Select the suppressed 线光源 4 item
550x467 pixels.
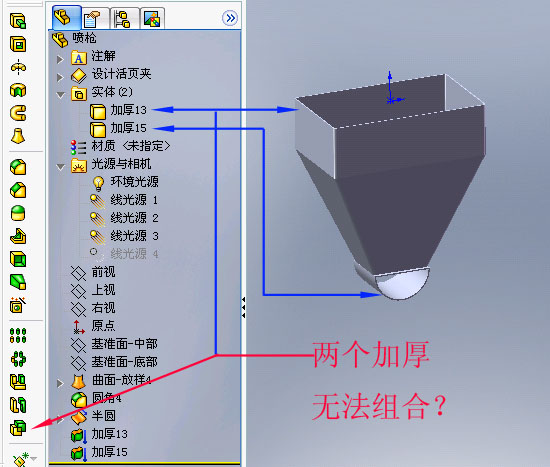(x=124, y=255)
